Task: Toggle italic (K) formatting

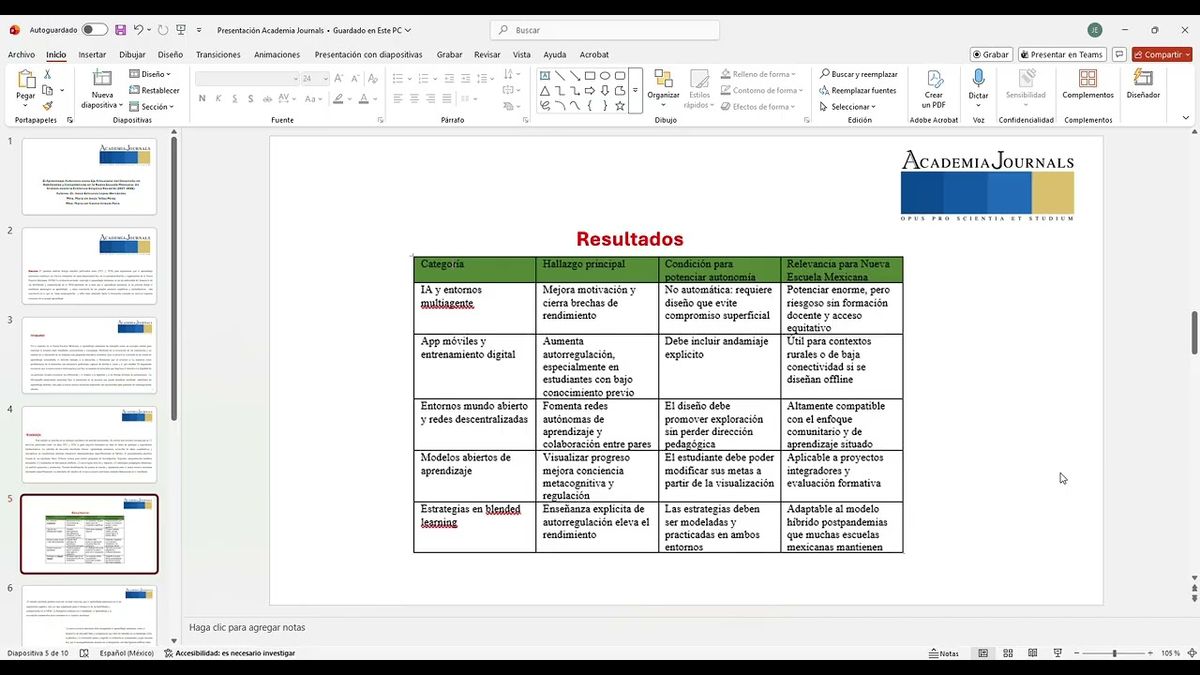Action: click(x=217, y=98)
